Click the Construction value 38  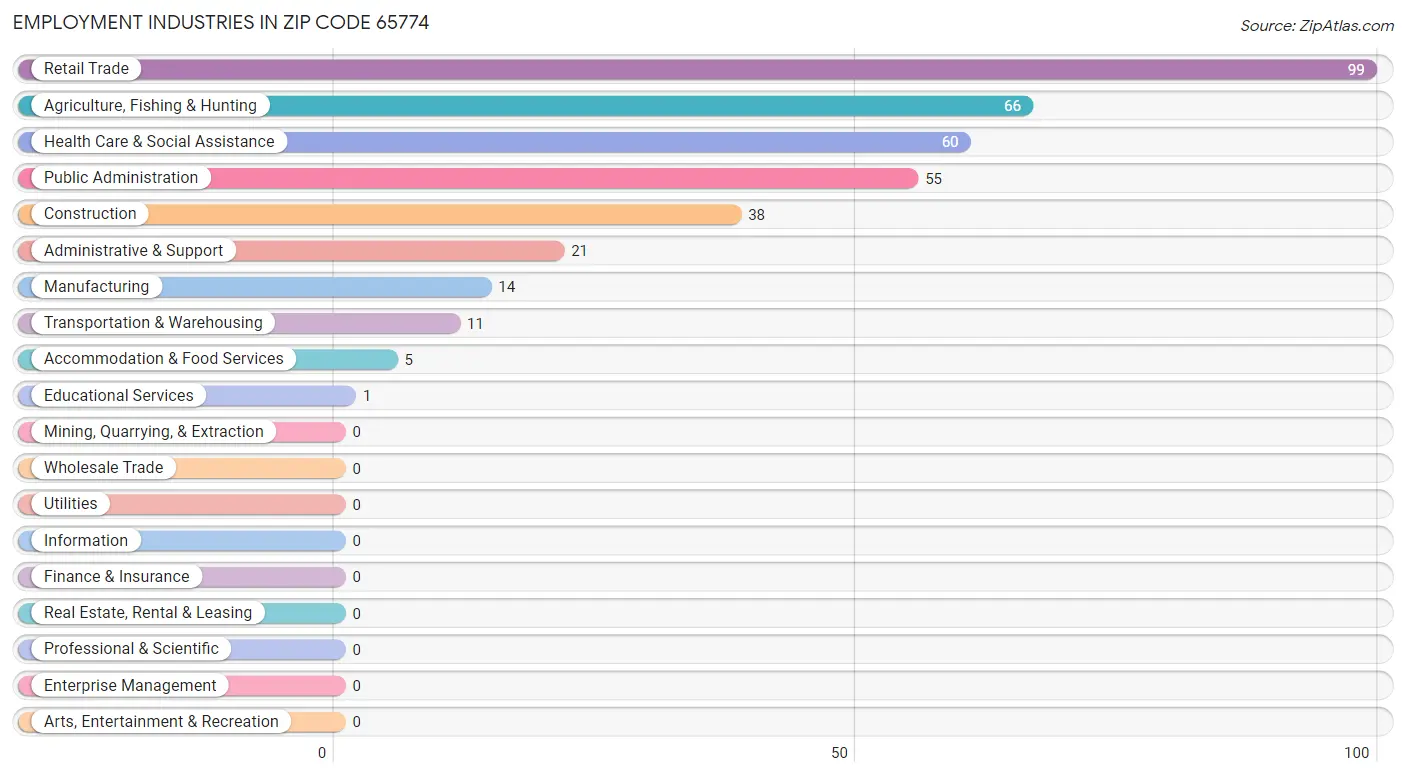click(x=757, y=215)
